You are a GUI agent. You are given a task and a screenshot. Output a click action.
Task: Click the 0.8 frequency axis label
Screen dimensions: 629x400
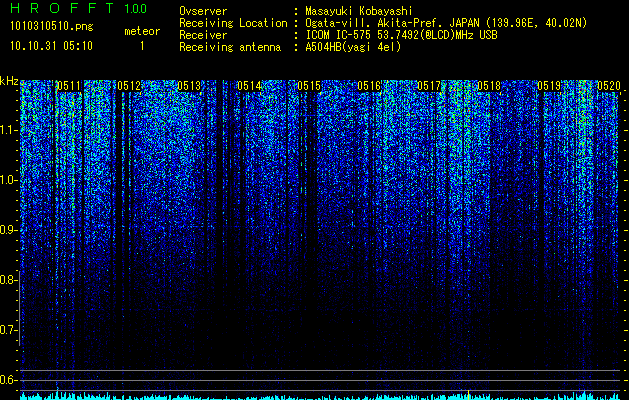pyautogui.click(x=8, y=280)
